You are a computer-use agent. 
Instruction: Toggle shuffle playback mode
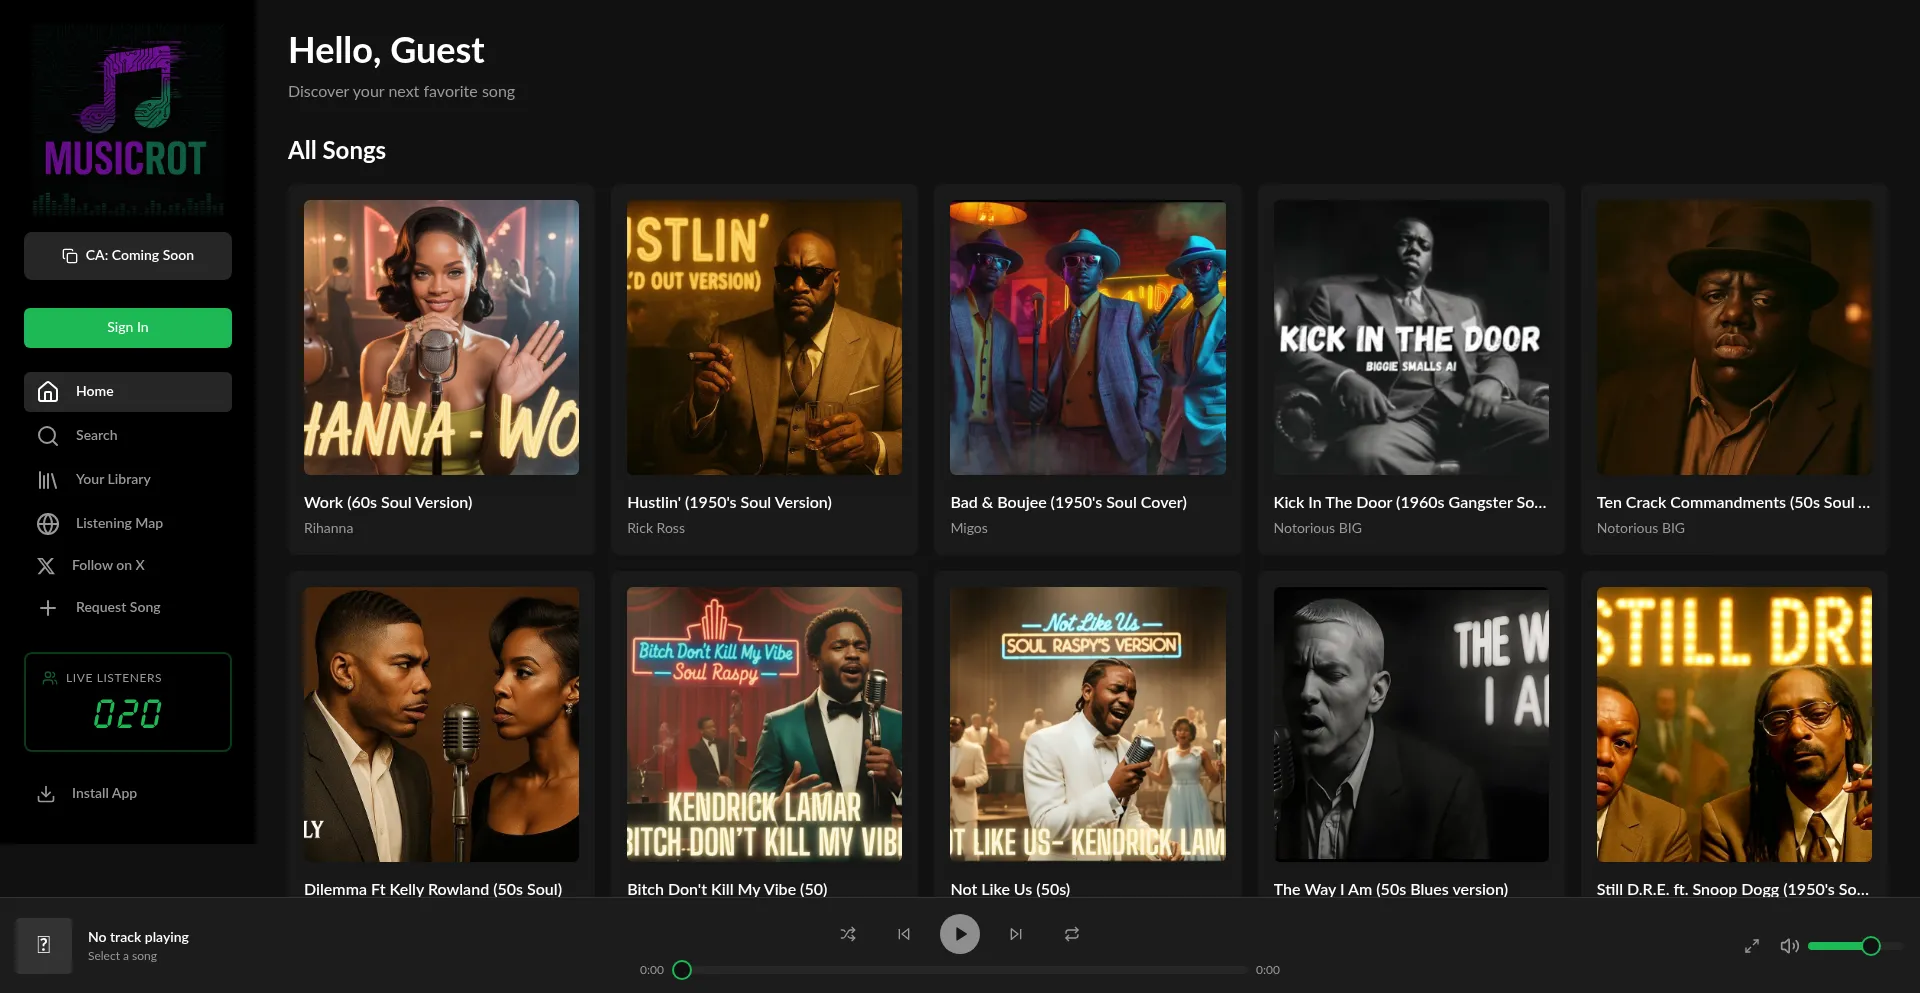pyautogui.click(x=848, y=934)
